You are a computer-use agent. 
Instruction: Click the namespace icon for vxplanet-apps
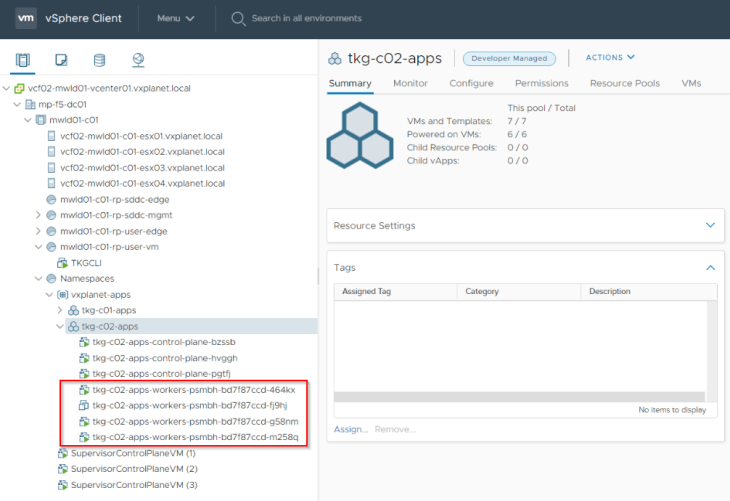click(x=62, y=295)
